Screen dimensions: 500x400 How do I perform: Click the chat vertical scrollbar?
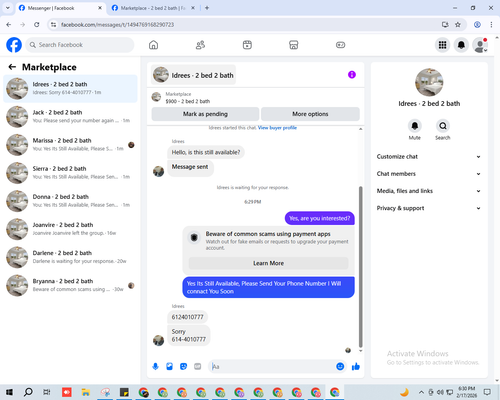[360, 267]
